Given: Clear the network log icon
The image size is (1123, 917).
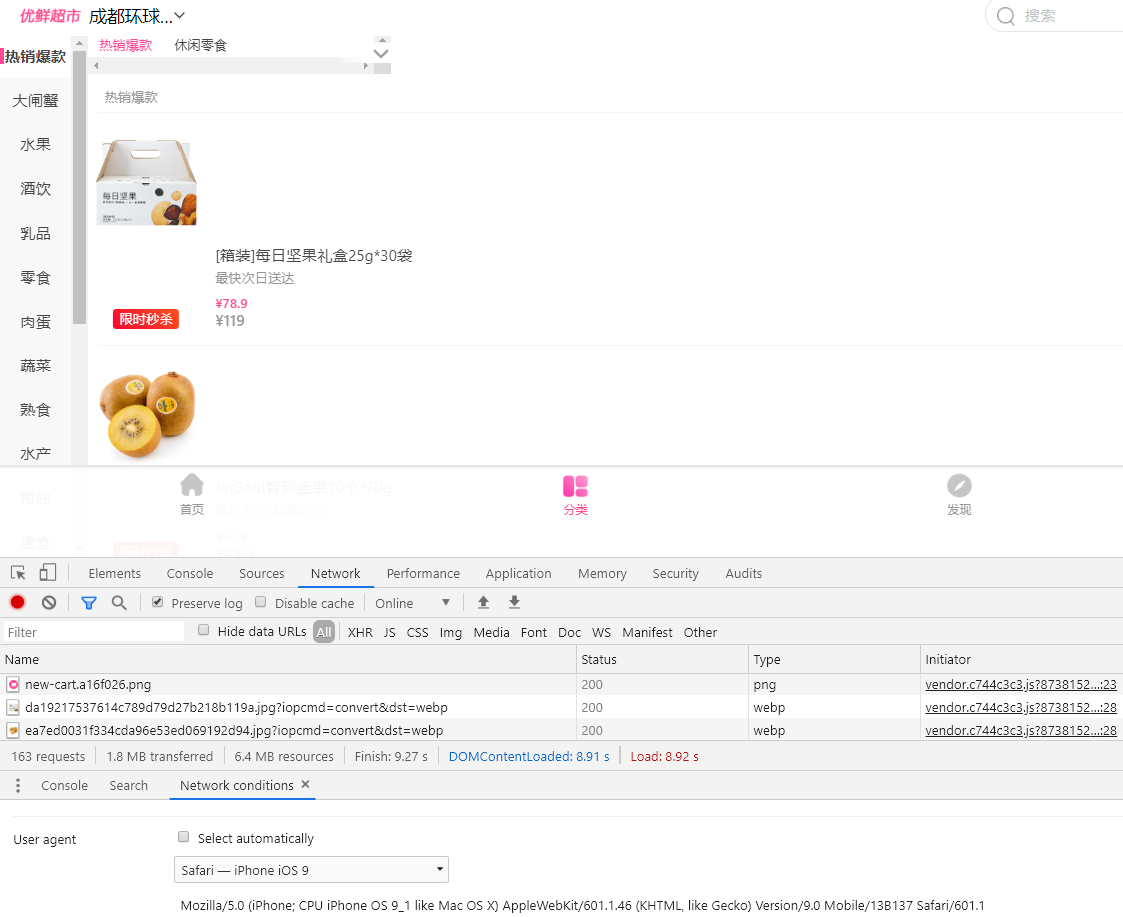Looking at the screenshot, I should click(x=49, y=602).
